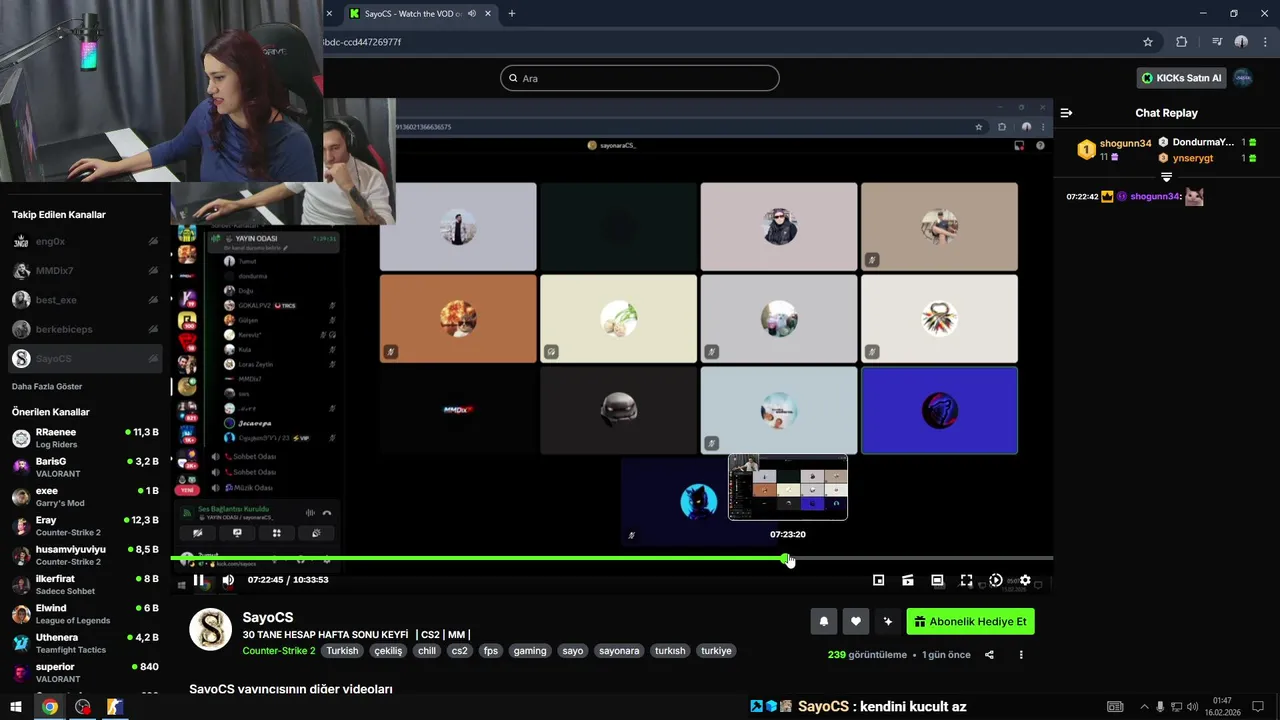Open recommended channel ilkerfirat
Viewport: 1280px width, 720px height.
pos(85,585)
